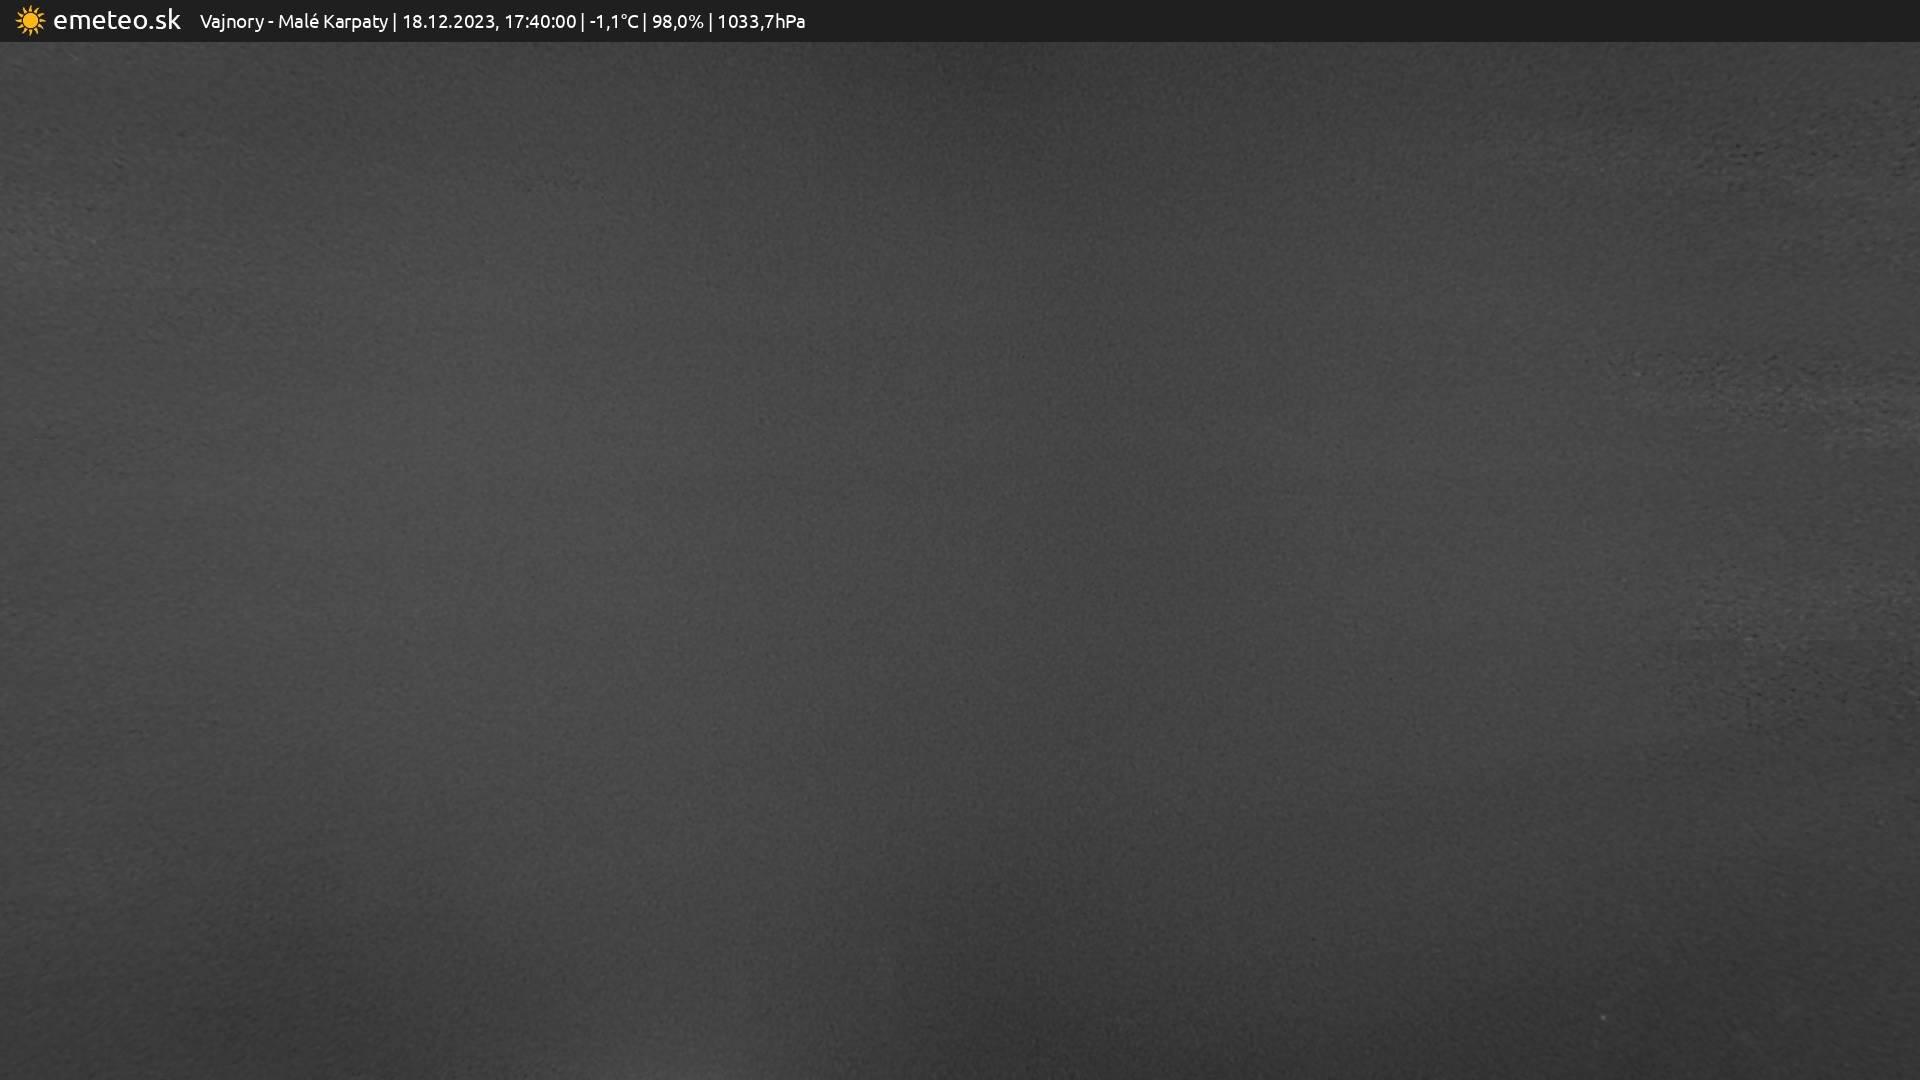
Task: Click the dash between Vajnory and Malé
Action: point(271,22)
